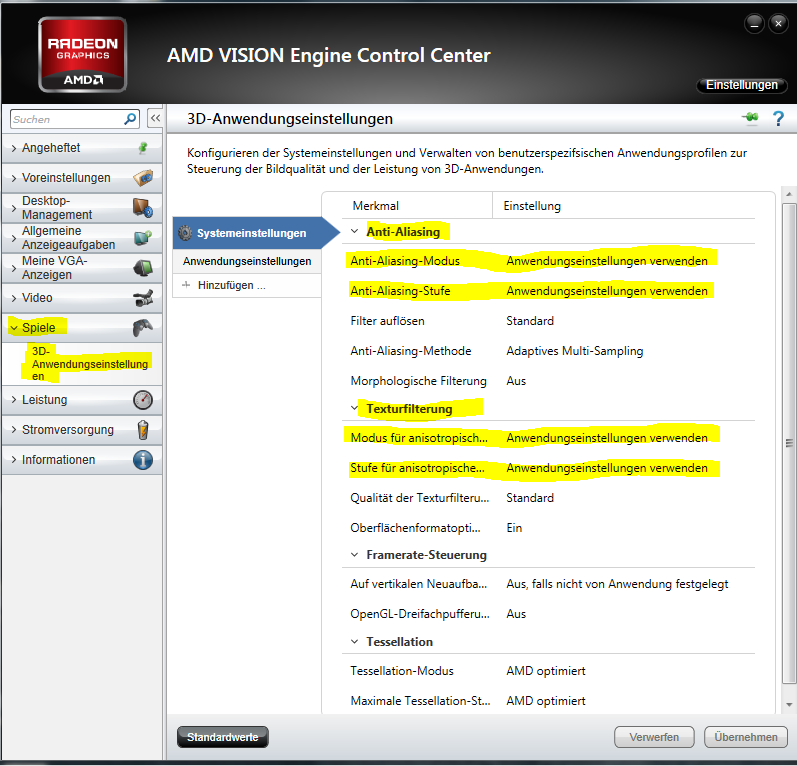Select Qualität der Texturfilteru... row
797x766 pixels.
pyautogui.click(x=549, y=498)
